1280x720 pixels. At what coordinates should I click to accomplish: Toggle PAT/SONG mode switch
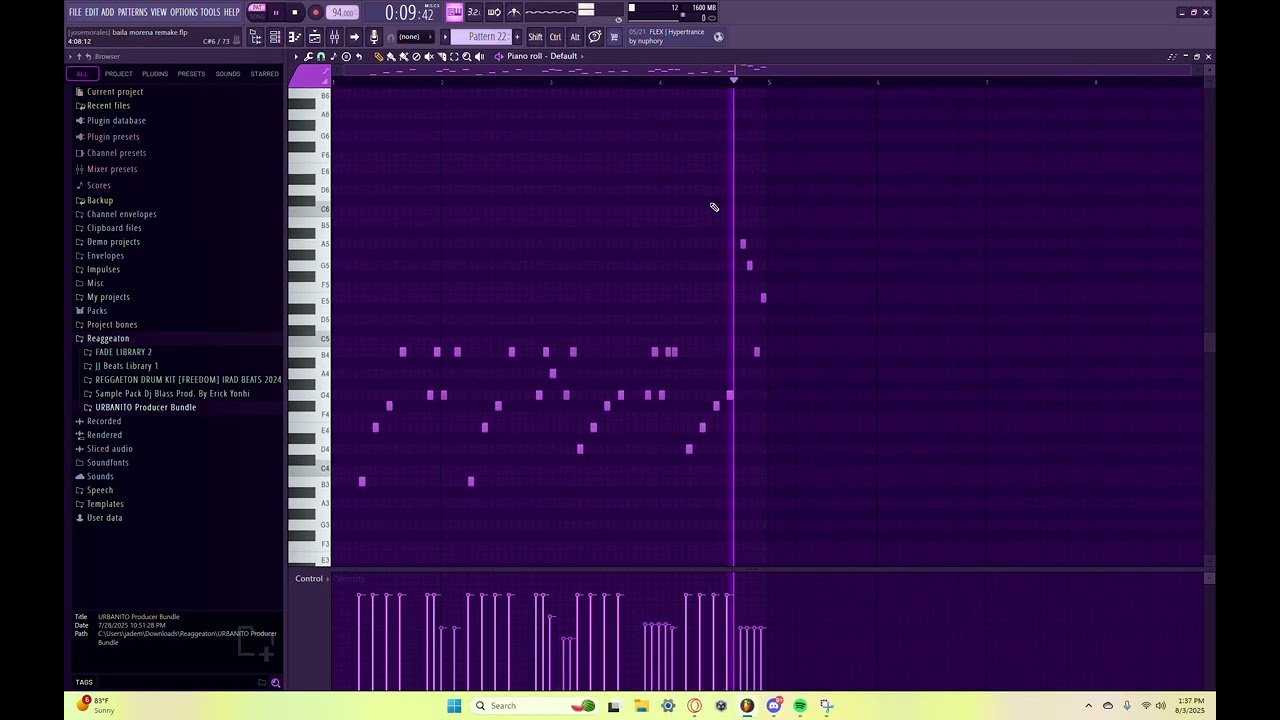(257, 12)
